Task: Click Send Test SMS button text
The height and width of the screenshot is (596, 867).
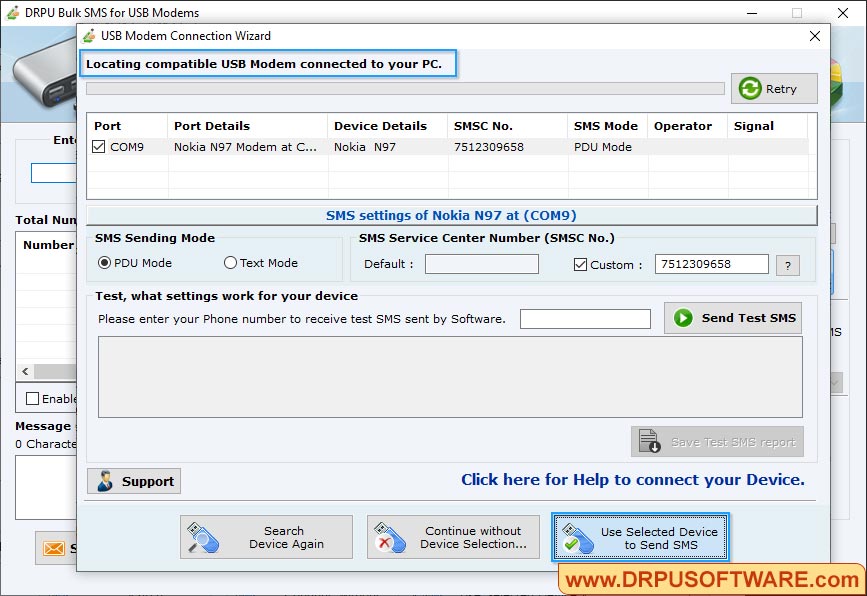Action: click(749, 318)
